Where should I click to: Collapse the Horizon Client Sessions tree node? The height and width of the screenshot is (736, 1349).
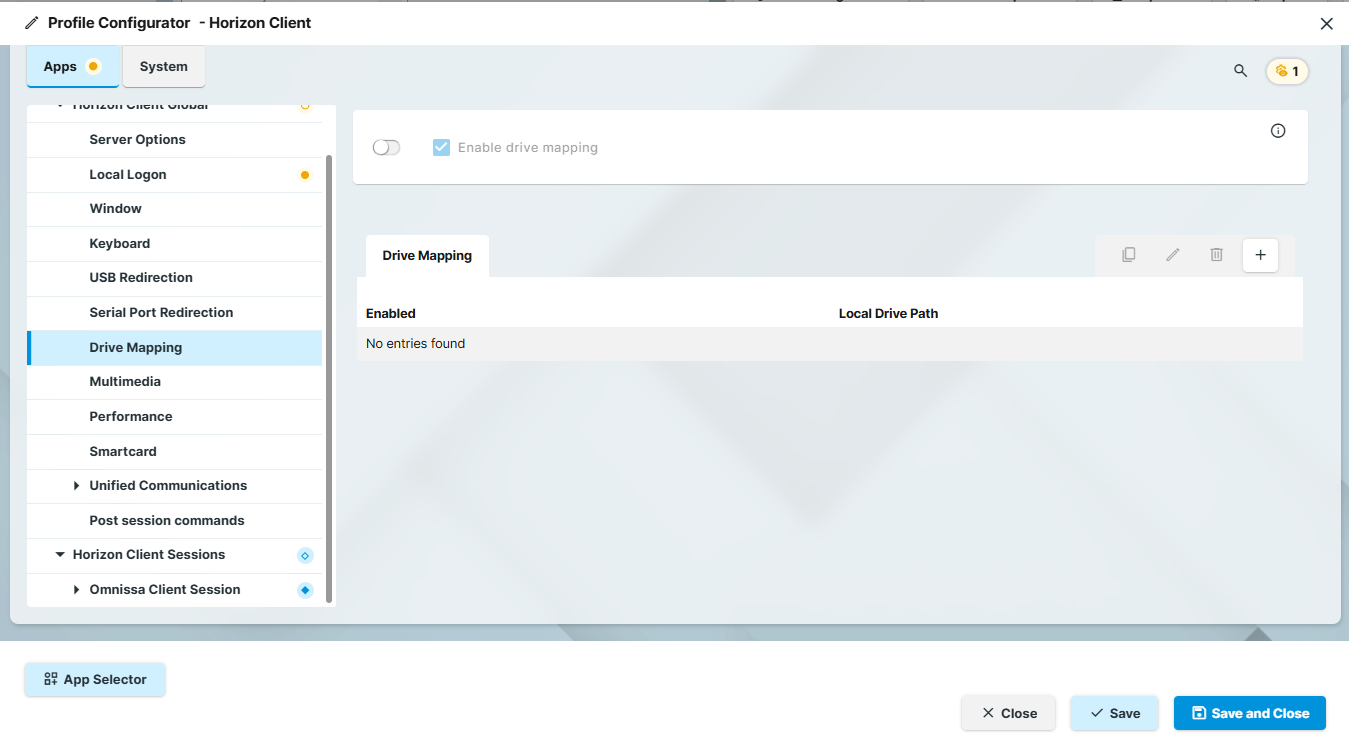coord(59,554)
